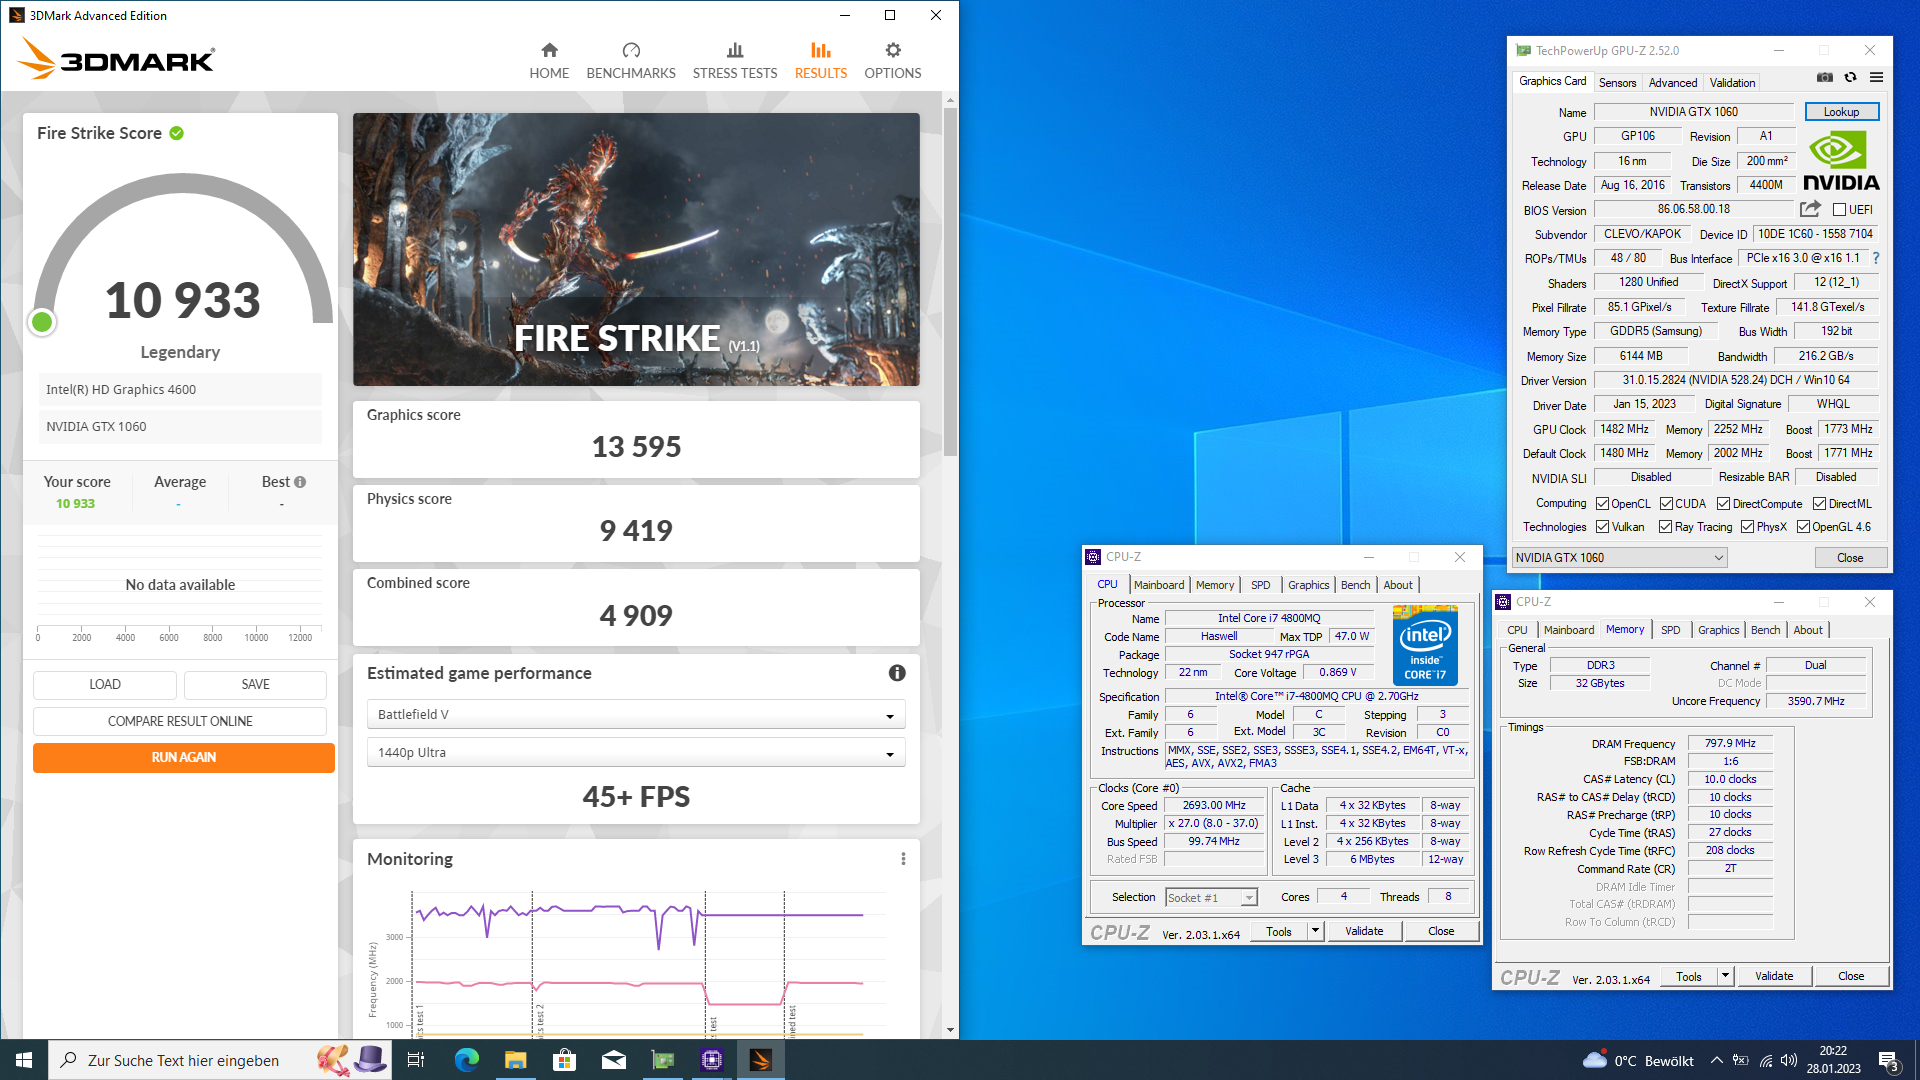
Task: Expand the 1440p Ultra resolution dropdown
Action: (x=636, y=752)
